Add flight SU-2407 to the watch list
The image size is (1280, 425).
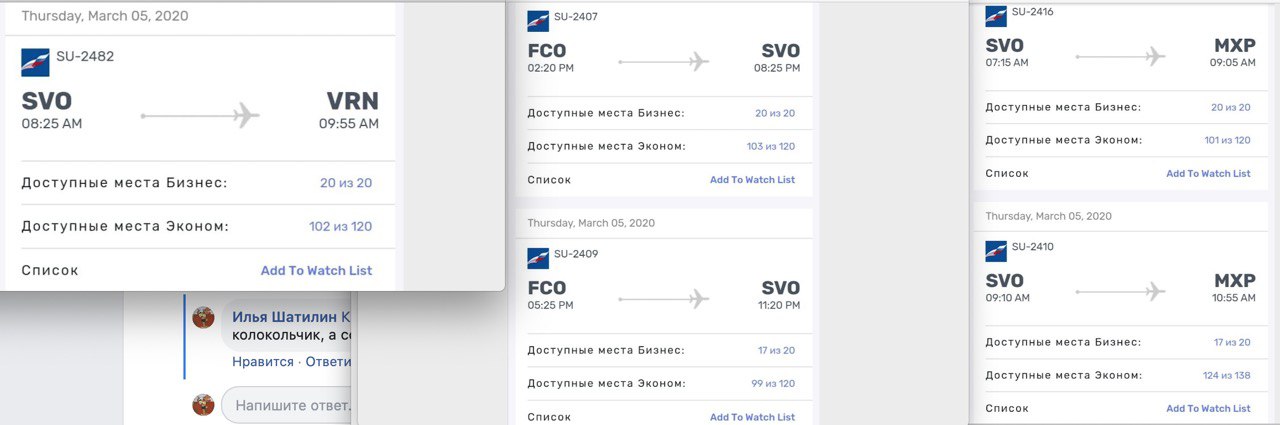click(752, 180)
